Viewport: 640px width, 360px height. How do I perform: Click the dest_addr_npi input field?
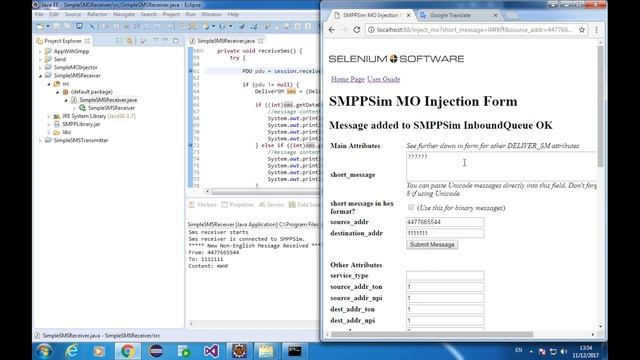pyautogui.click(x=445, y=321)
